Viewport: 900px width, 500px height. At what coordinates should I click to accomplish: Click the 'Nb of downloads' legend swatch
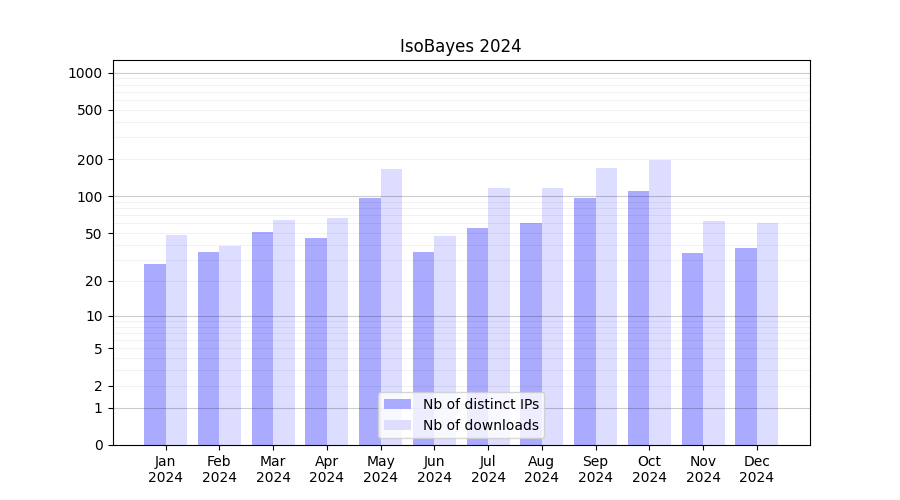[x=397, y=425]
